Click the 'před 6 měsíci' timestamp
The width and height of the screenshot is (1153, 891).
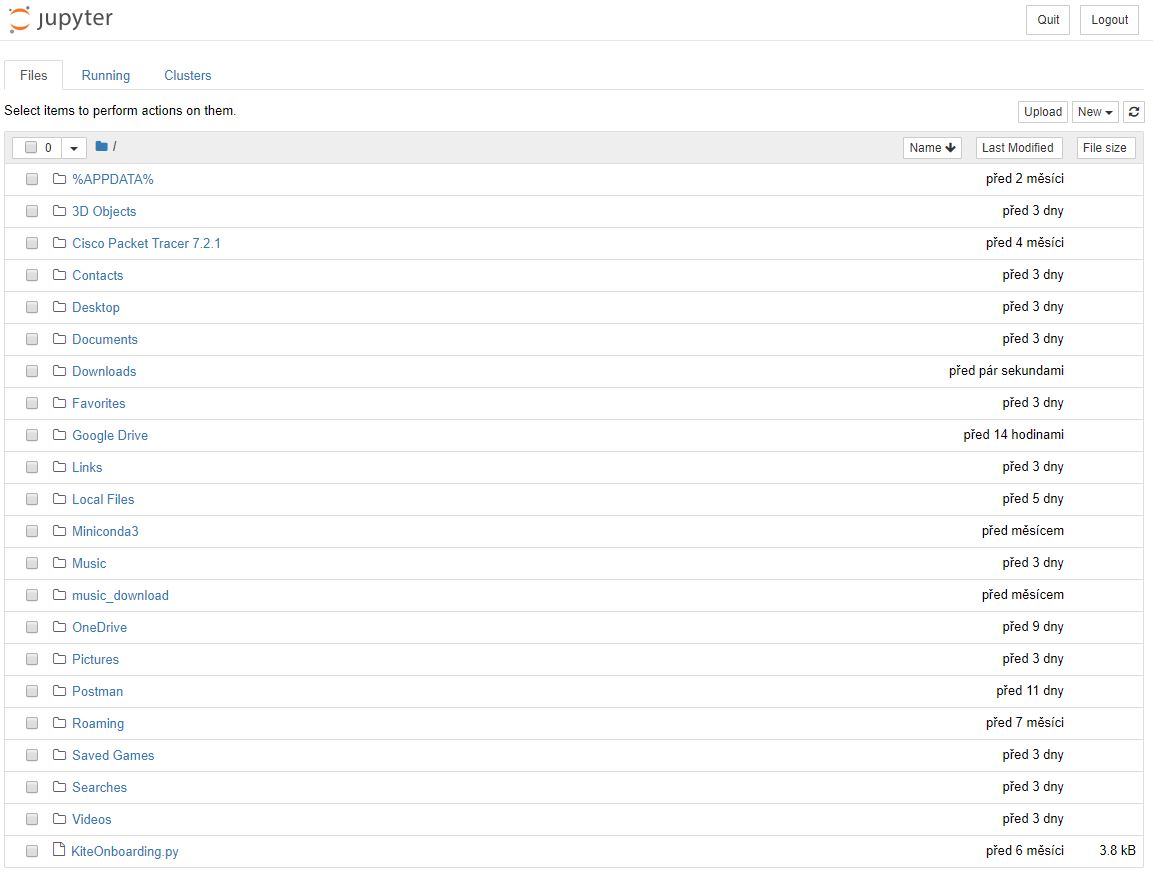pos(1024,851)
